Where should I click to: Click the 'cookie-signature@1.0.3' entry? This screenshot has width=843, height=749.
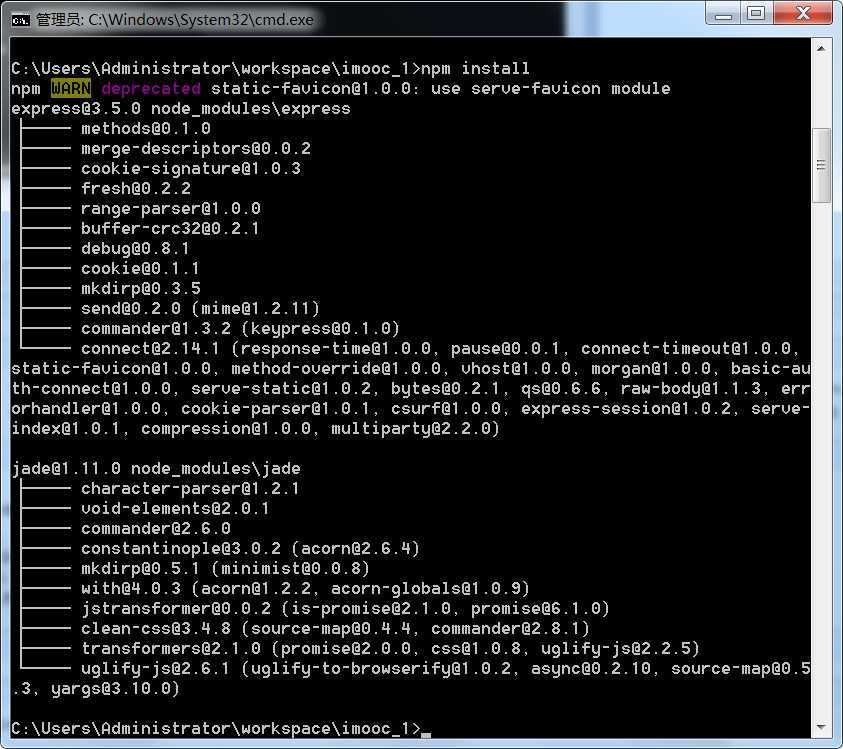click(191, 168)
